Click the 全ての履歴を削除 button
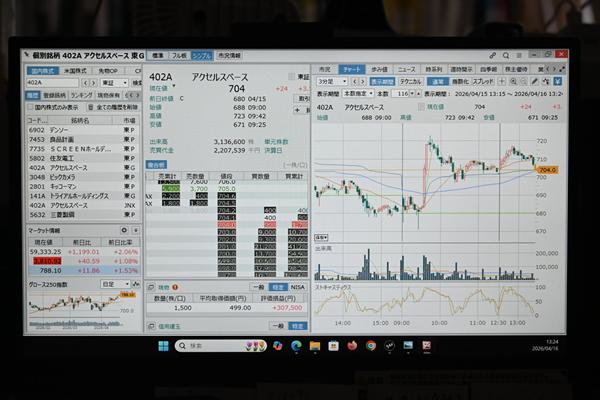The image size is (600, 400). [112, 106]
